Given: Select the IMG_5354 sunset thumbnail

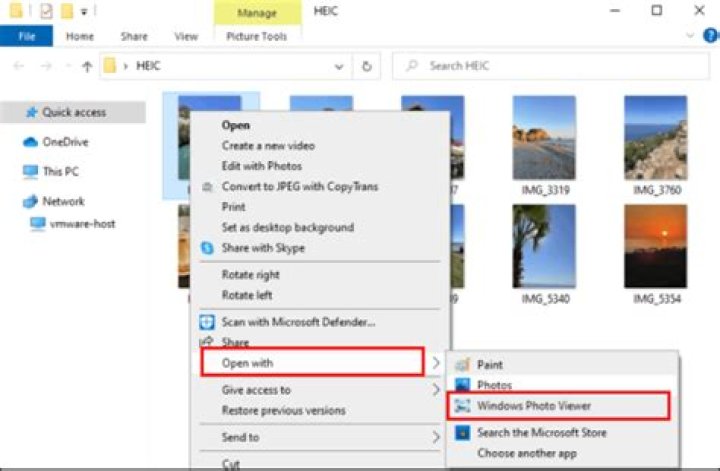Looking at the screenshot, I should pos(655,247).
